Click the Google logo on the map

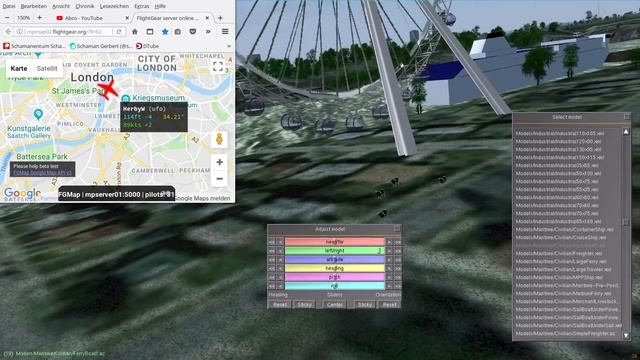click(x=22, y=193)
